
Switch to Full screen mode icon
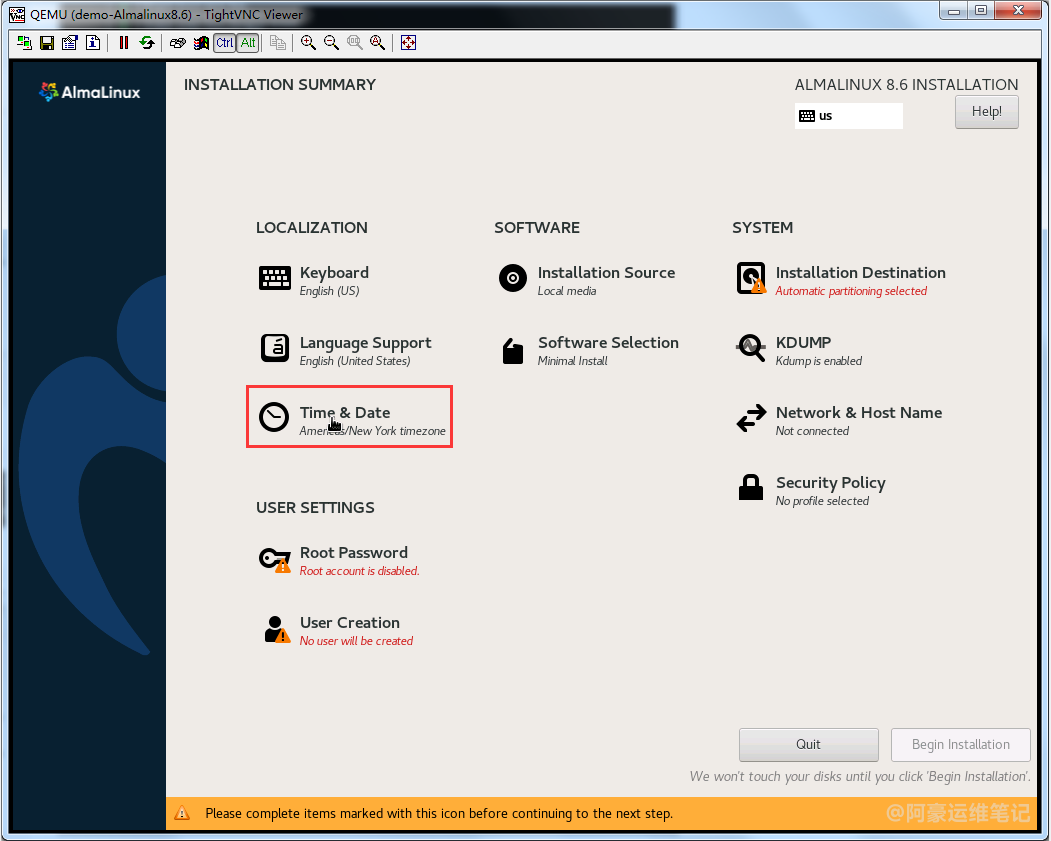click(408, 43)
